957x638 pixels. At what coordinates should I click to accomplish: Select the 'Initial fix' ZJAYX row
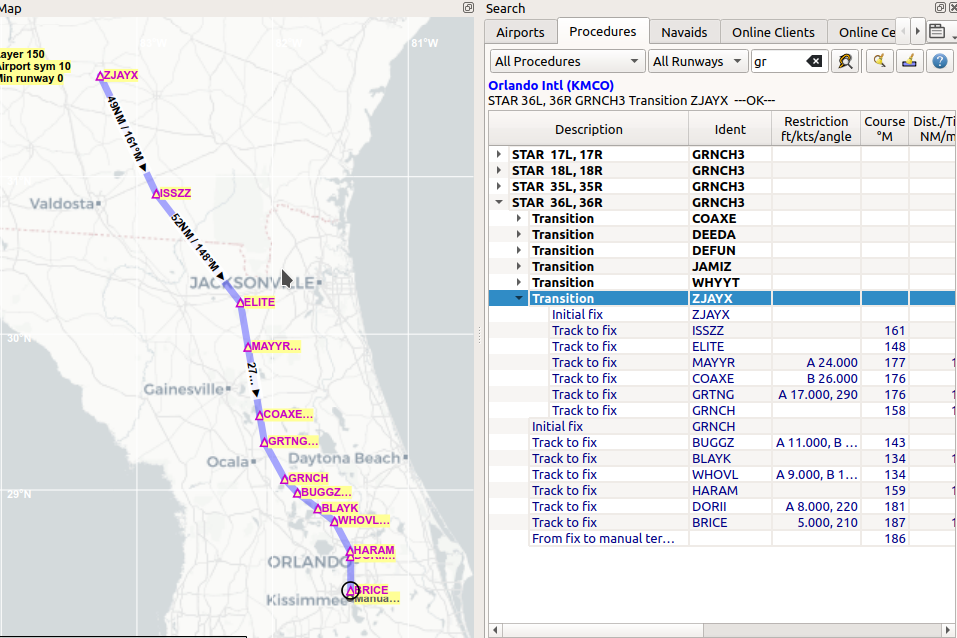(x=721, y=314)
